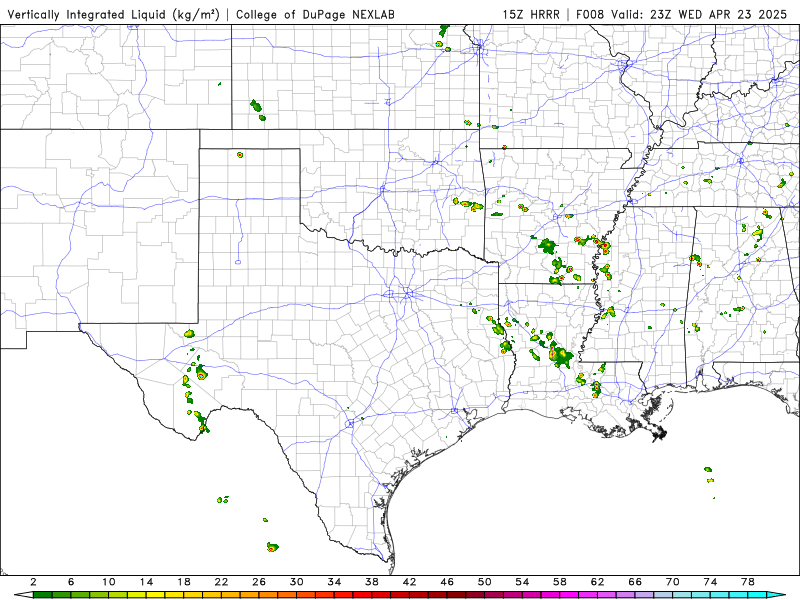800x600 pixels.
Task: Select legend value 30 on color scale
Action: 296,582
